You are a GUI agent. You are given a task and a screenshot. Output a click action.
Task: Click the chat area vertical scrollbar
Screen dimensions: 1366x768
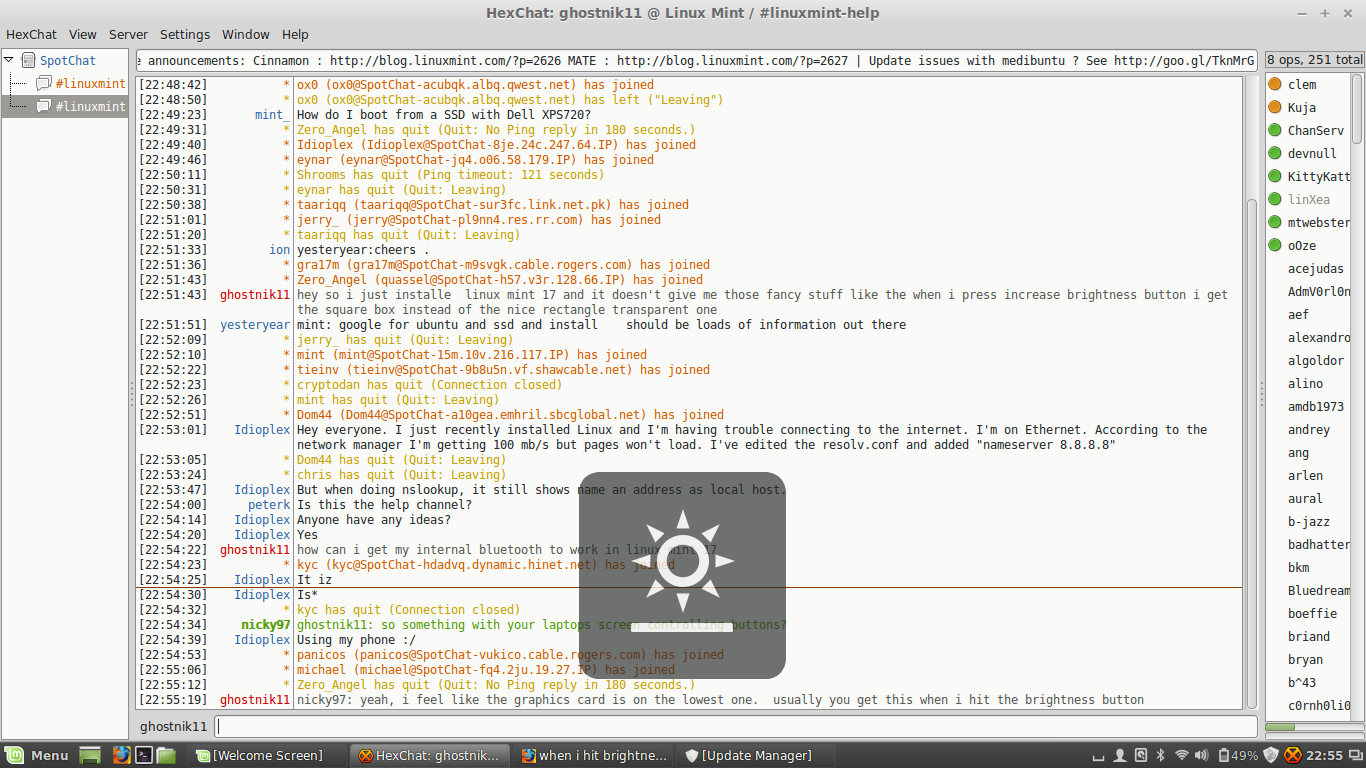[x=1251, y=455]
